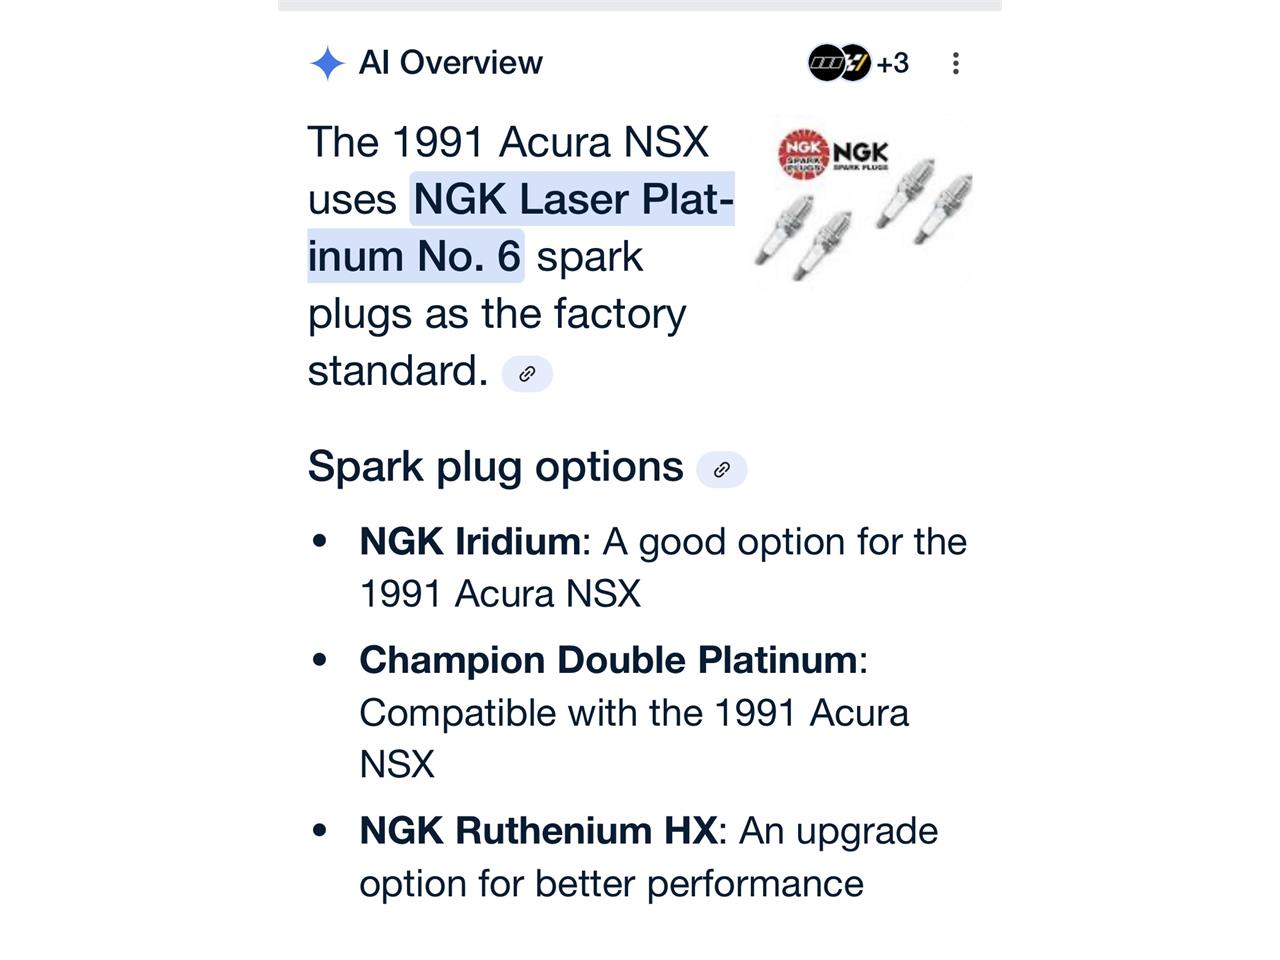Viewport: 1280px width, 960px height.
Task: Click "plugs as the factory" summary text
Action: (x=497, y=314)
